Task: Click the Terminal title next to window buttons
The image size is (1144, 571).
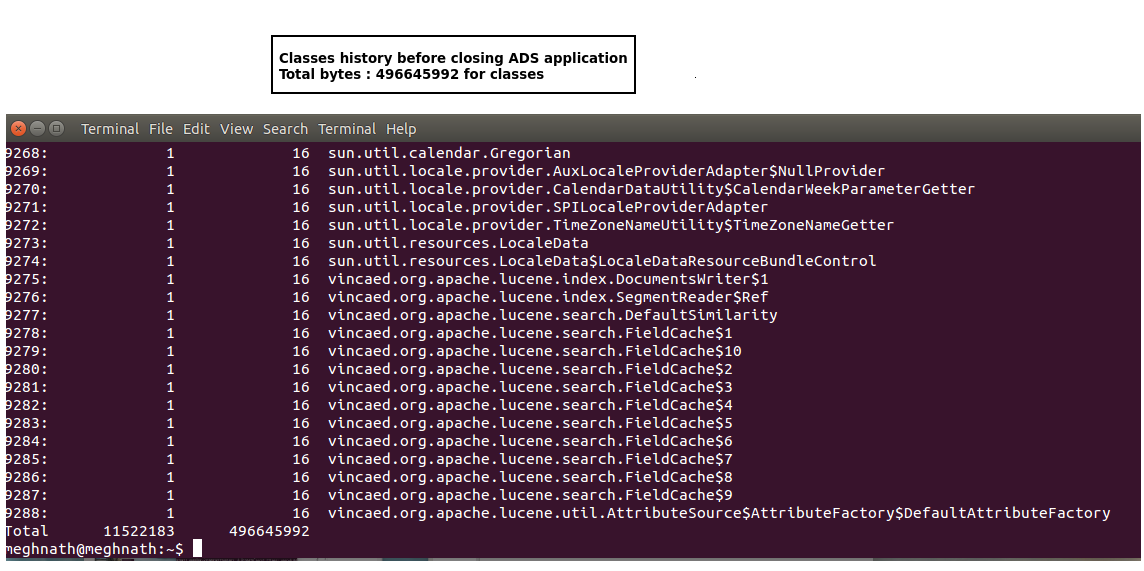Action: [x=110, y=129]
